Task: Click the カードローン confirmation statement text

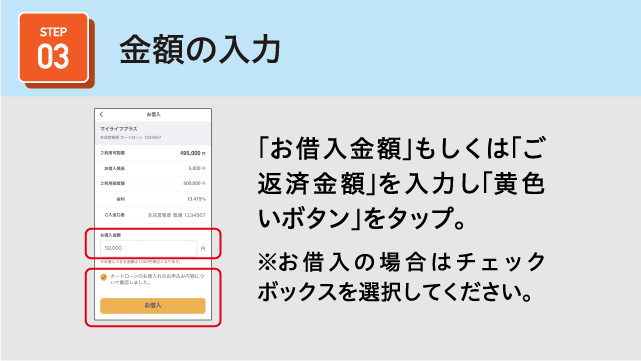Action: (x=157, y=279)
